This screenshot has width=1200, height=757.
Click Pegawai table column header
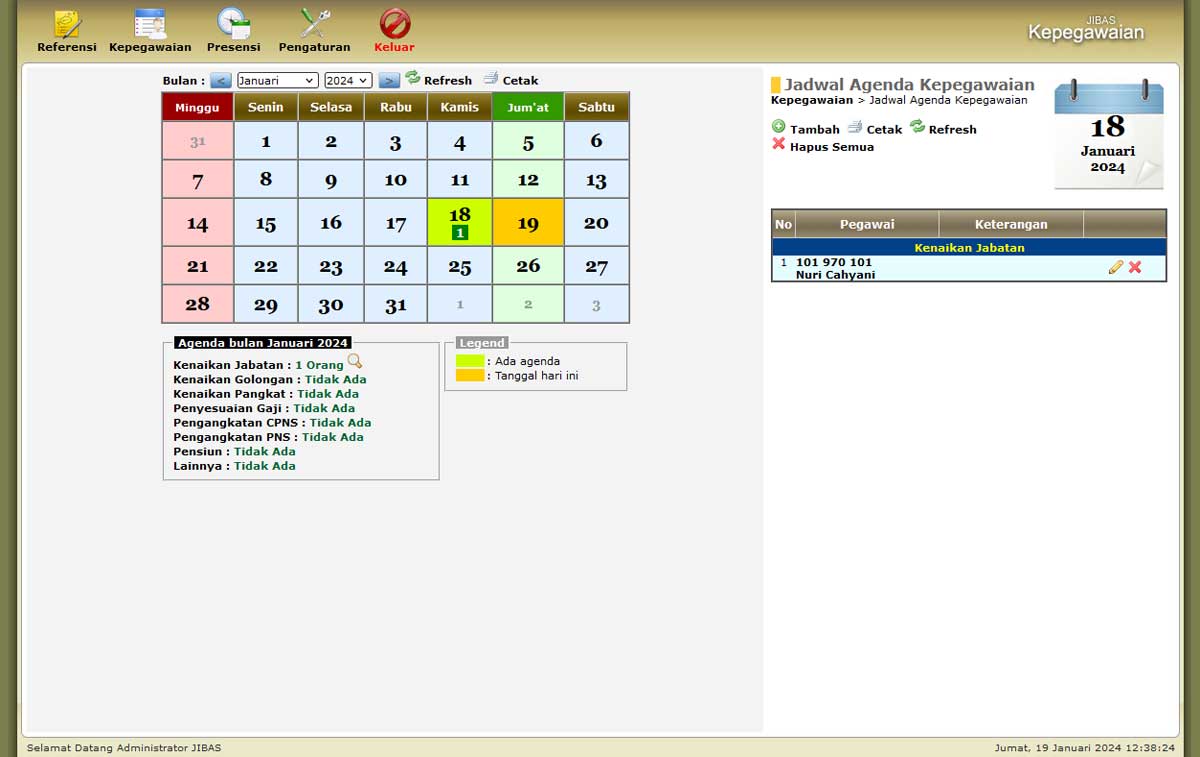coord(867,224)
